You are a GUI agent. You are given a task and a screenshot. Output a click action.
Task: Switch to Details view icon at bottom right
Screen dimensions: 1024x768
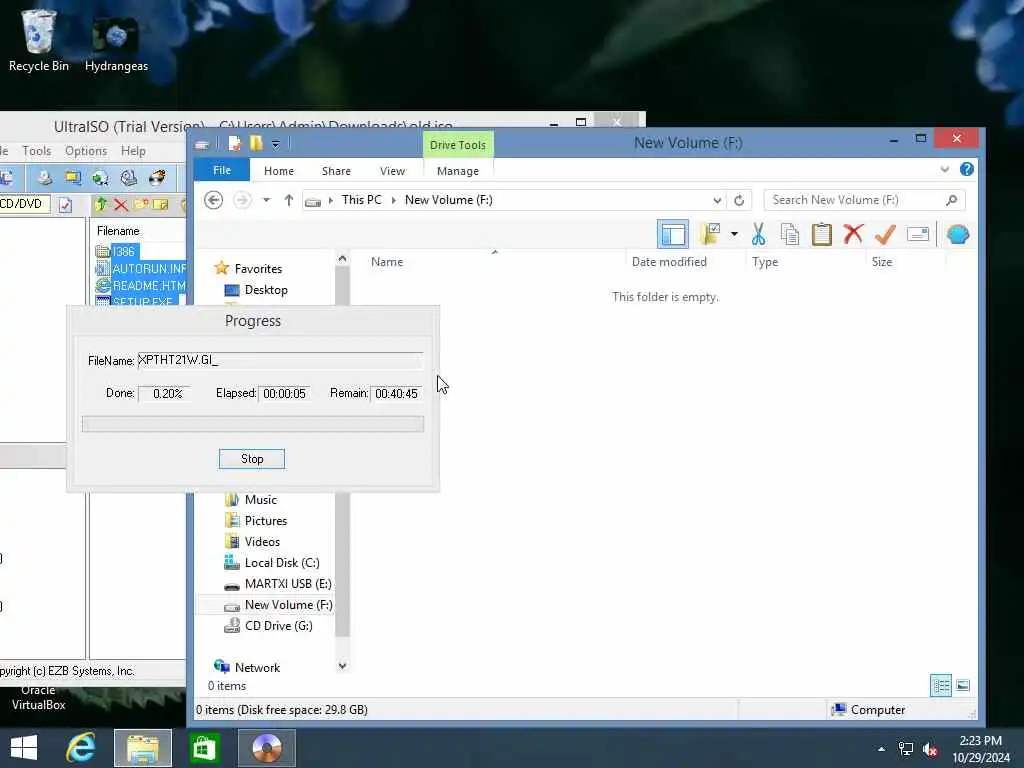point(940,686)
